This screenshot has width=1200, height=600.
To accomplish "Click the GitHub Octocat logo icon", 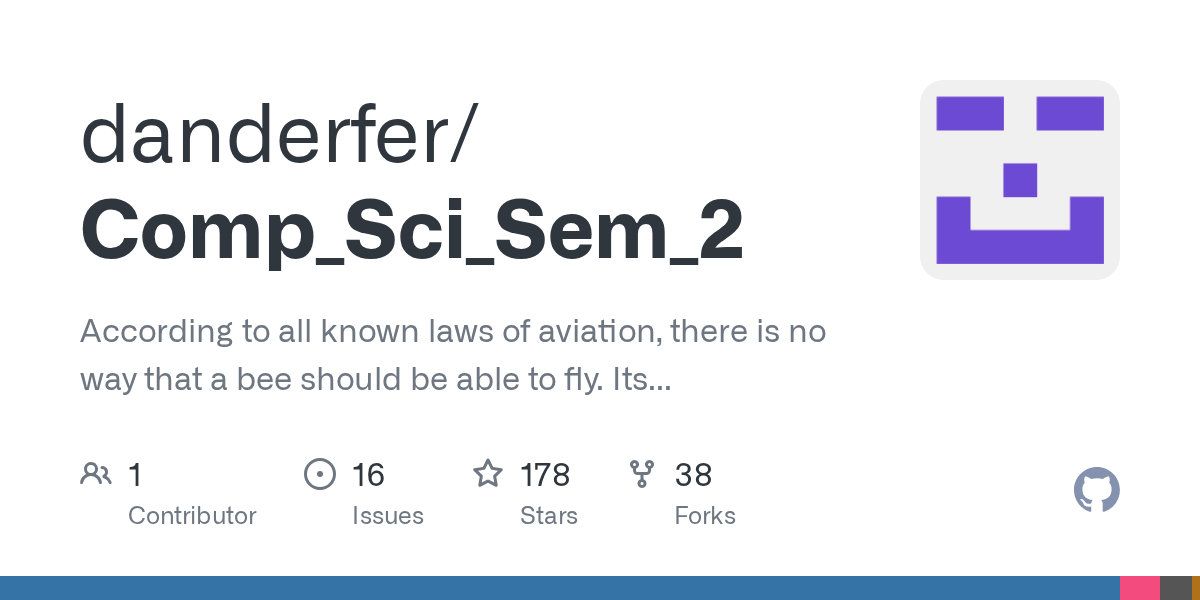I will click(1096, 490).
